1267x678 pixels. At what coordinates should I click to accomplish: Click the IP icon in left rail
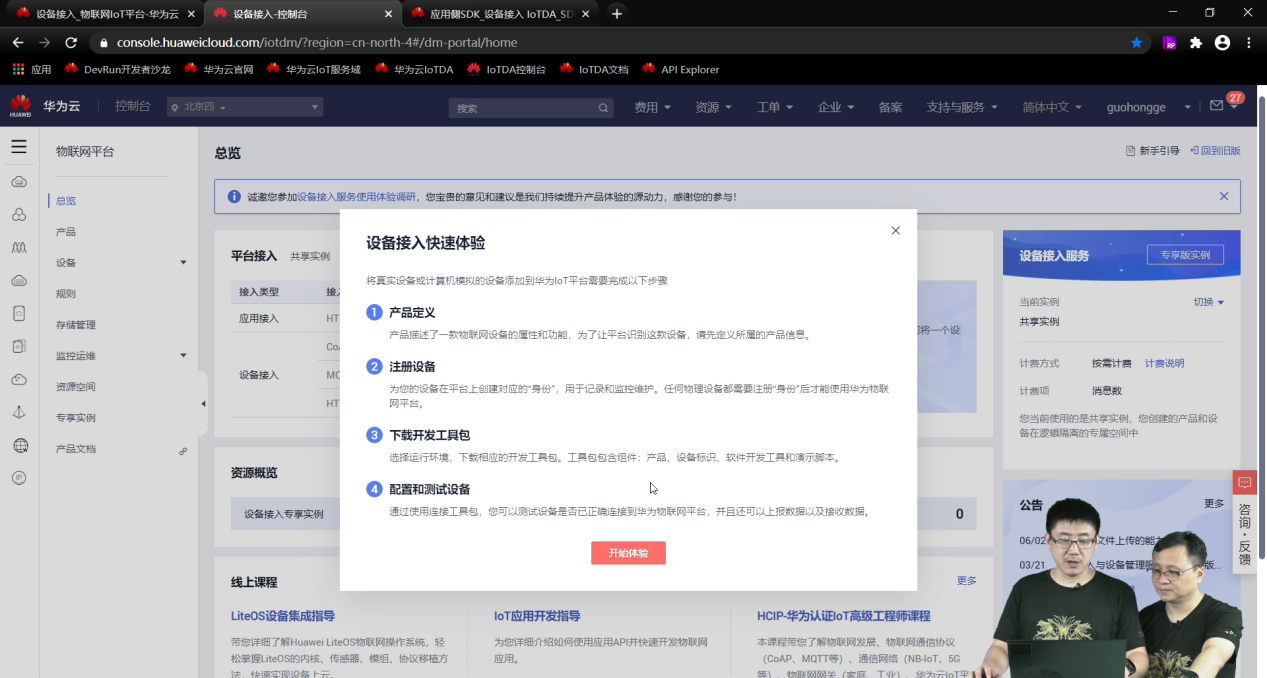click(x=19, y=478)
